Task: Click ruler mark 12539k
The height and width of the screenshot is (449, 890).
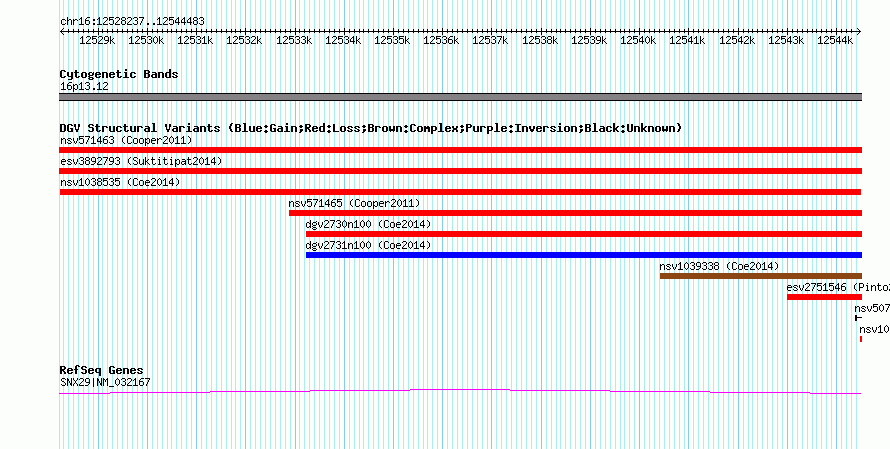Action: pos(589,41)
